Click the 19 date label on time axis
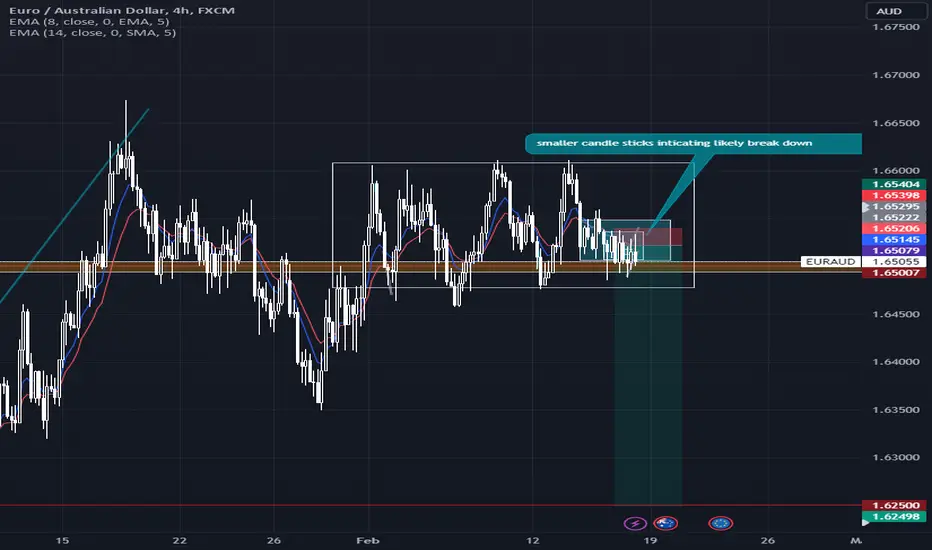 [x=650, y=540]
